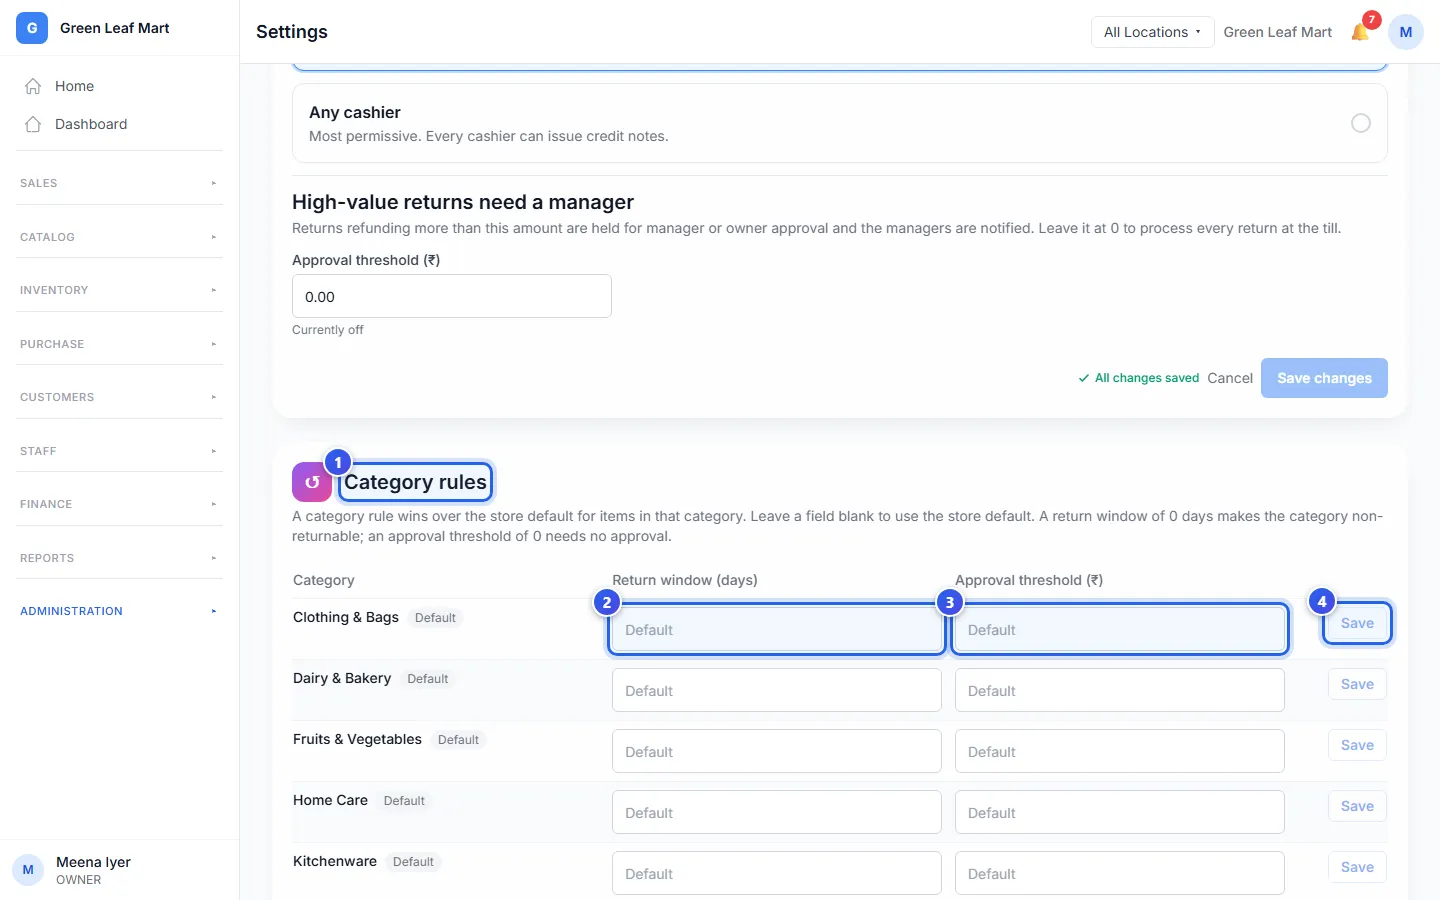Image resolution: width=1440 pixels, height=900 pixels.
Task: Click Fruits & Vegetables return window field
Action: [777, 751]
